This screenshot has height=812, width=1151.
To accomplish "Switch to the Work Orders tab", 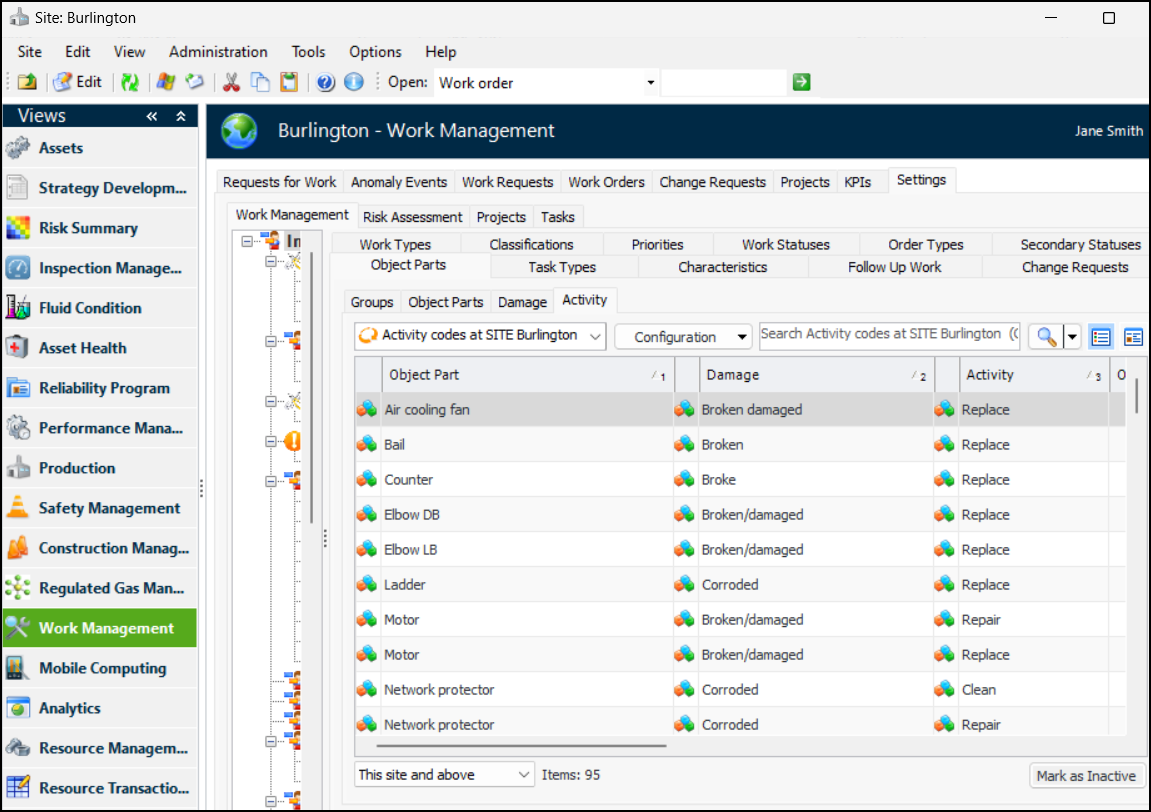I will point(606,182).
